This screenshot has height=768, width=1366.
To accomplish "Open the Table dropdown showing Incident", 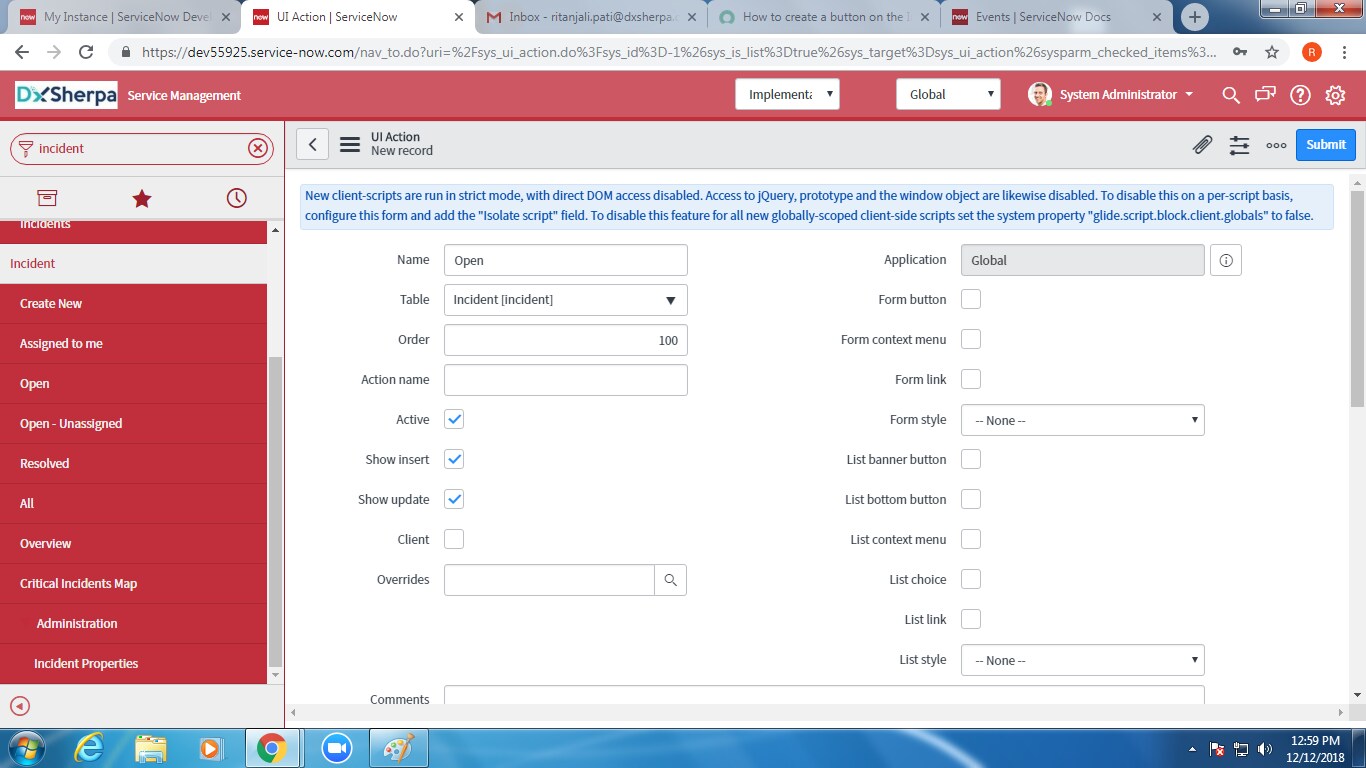I will point(566,300).
